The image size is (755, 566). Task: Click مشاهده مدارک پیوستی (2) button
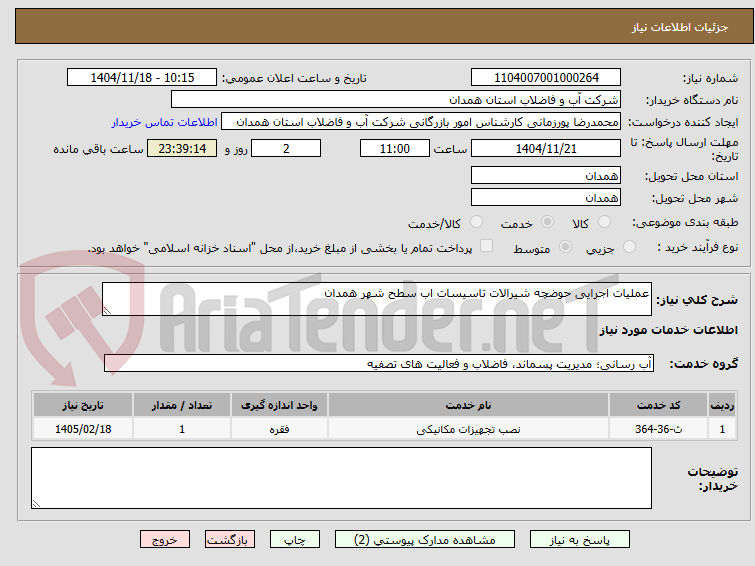425,540
